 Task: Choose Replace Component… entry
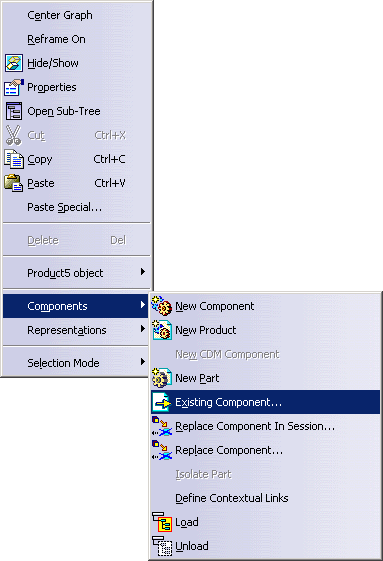point(265,450)
